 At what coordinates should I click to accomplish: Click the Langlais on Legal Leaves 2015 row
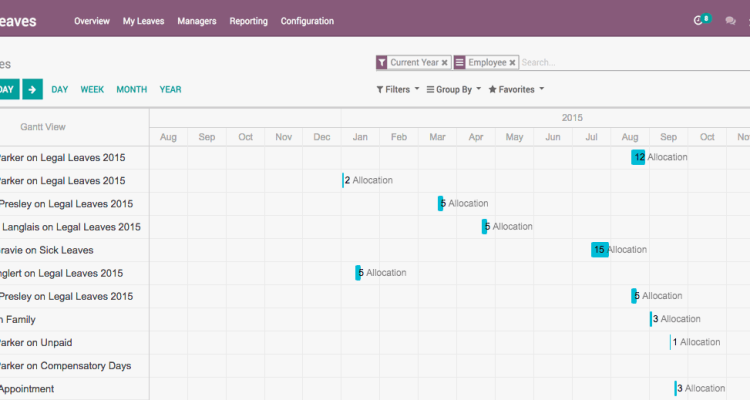click(71, 227)
